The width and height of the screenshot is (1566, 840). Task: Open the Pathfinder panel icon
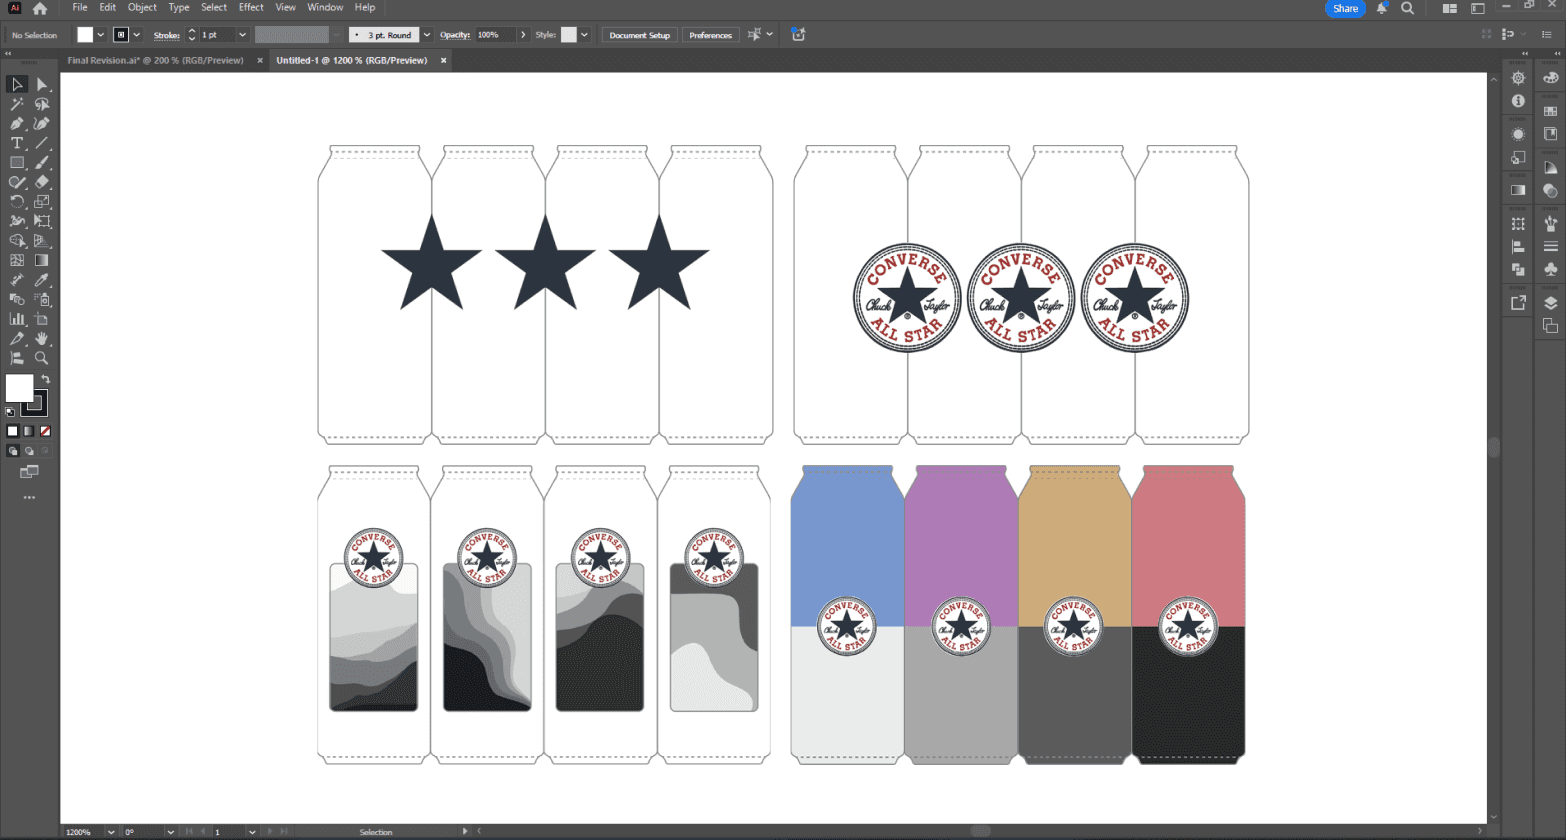[1518, 269]
